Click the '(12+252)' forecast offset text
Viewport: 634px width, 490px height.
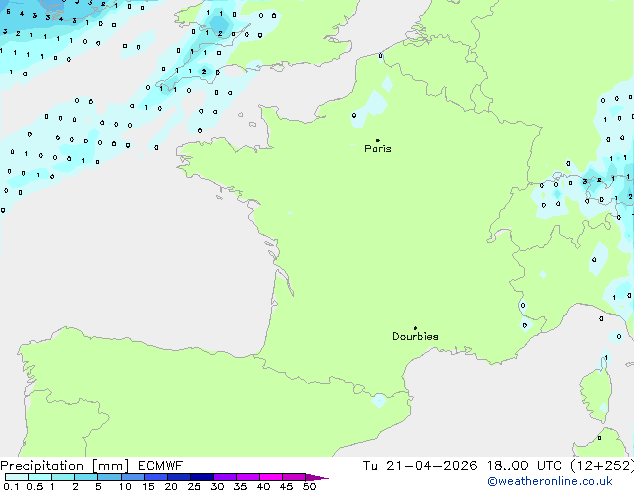(602, 466)
